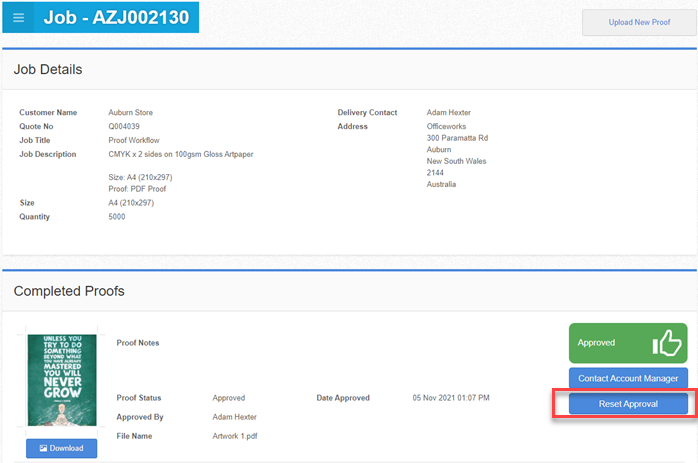The height and width of the screenshot is (463, 698).
Task: Click address line Officeworks
Action: point(446,126)
